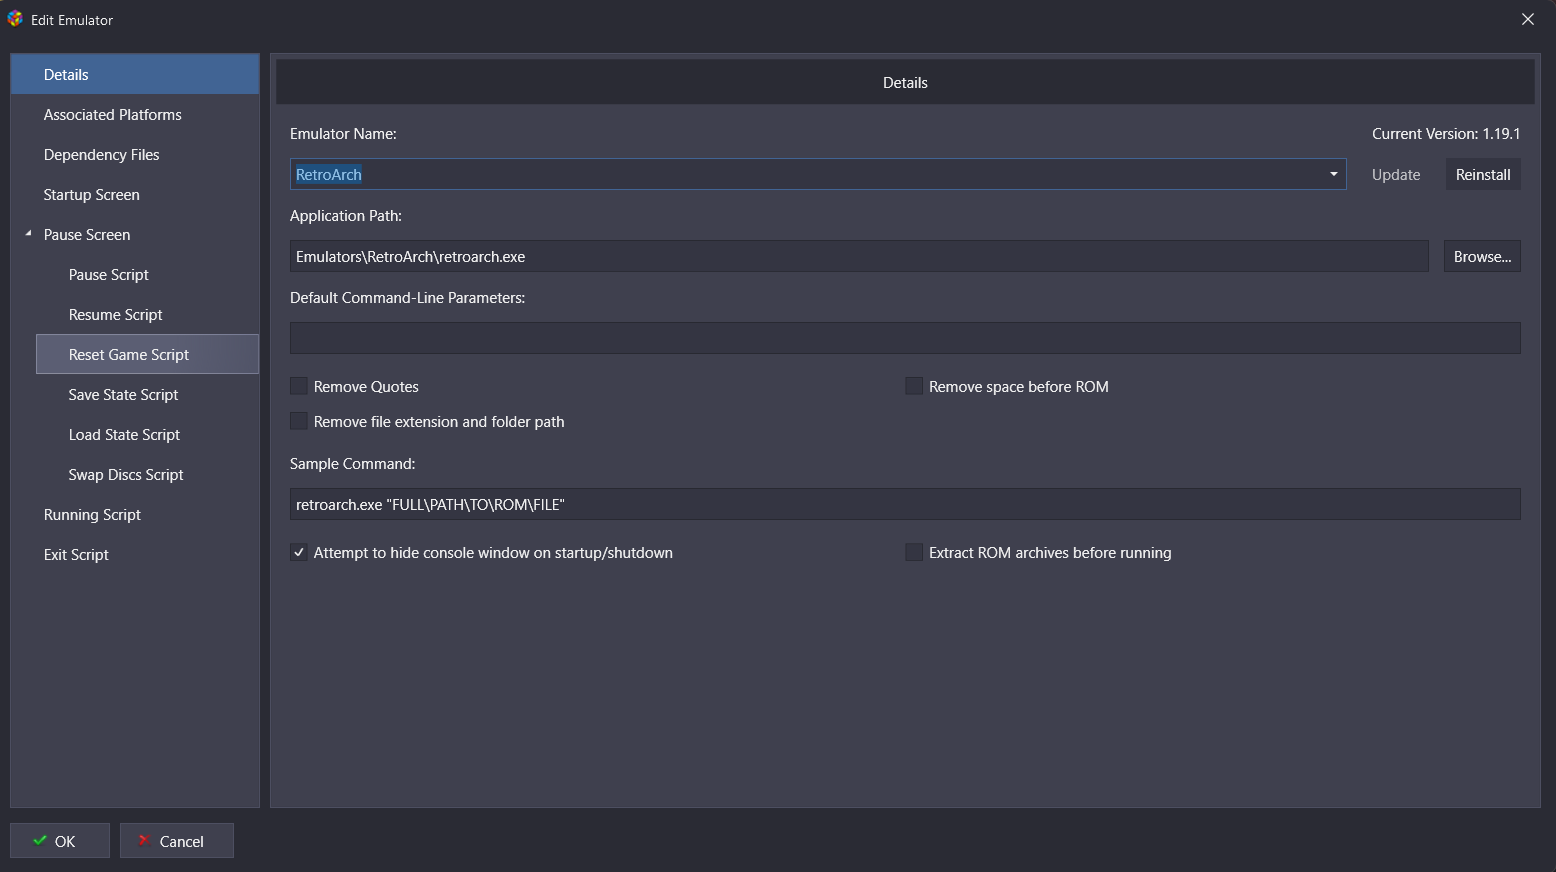Click the 'Application Path:' label
1556x872 pixels.
point(346,215)
